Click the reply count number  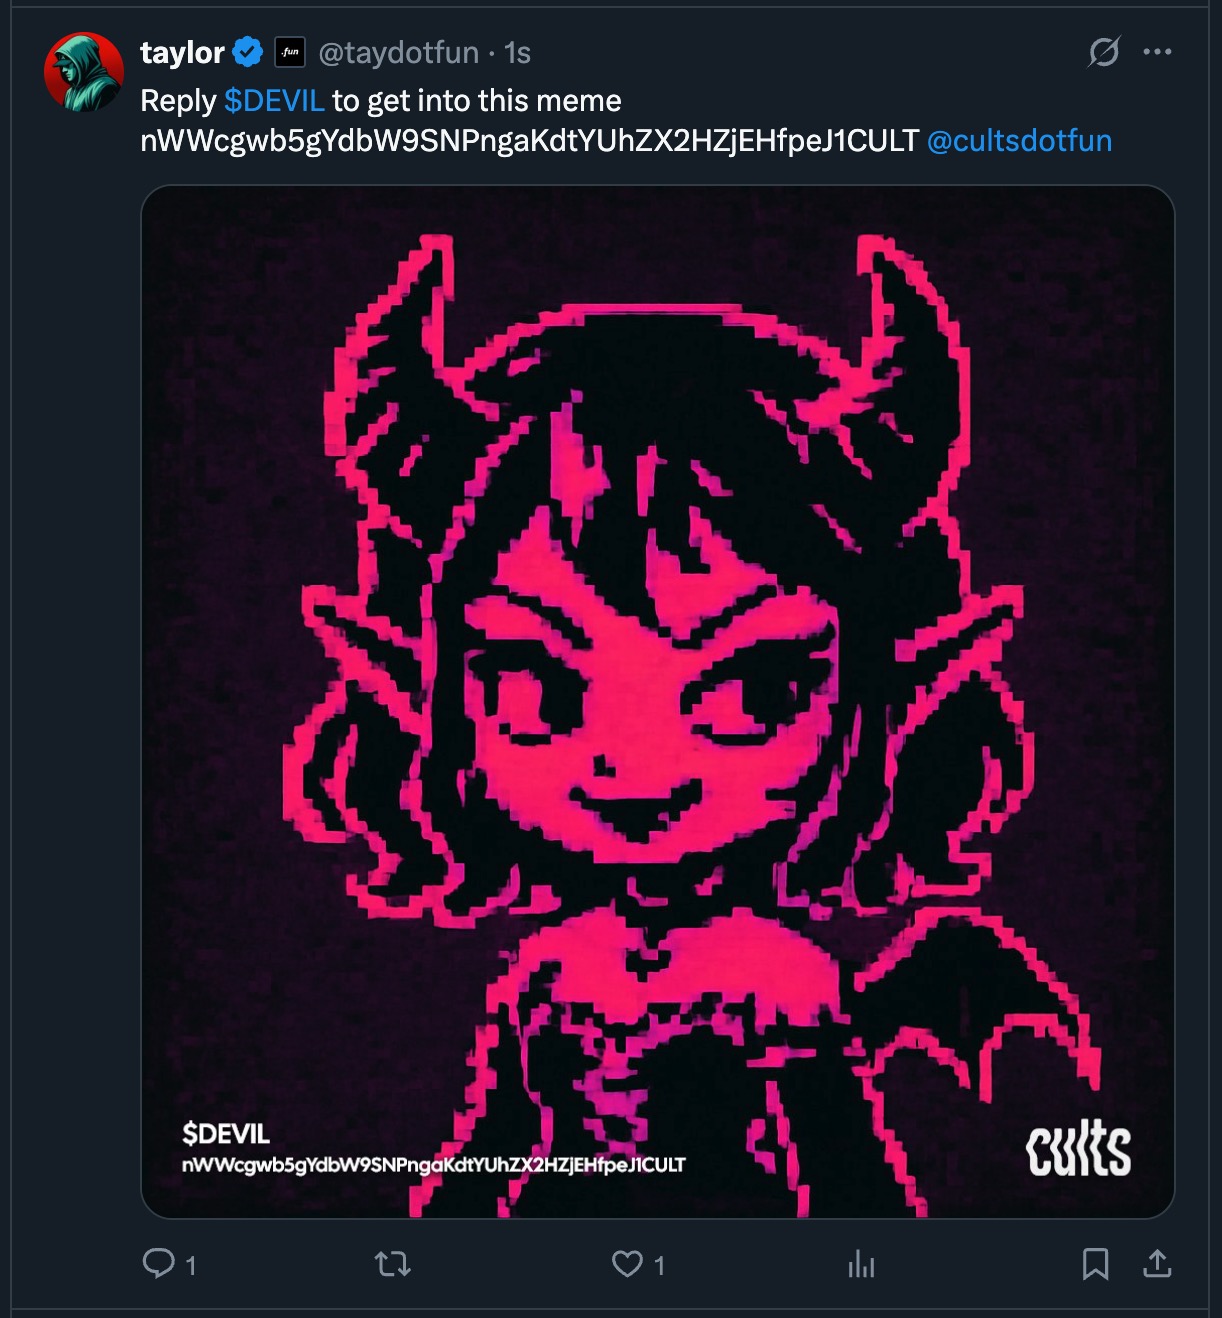click(x=191, y=1266)
